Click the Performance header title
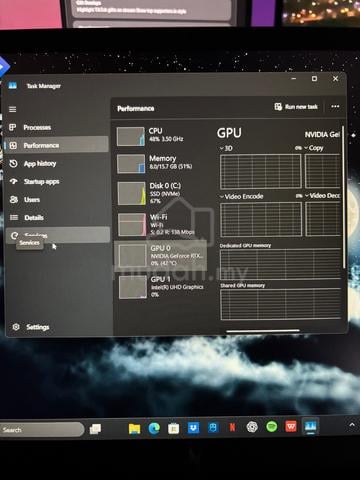 pyautogui.click(x=136, y=108)
